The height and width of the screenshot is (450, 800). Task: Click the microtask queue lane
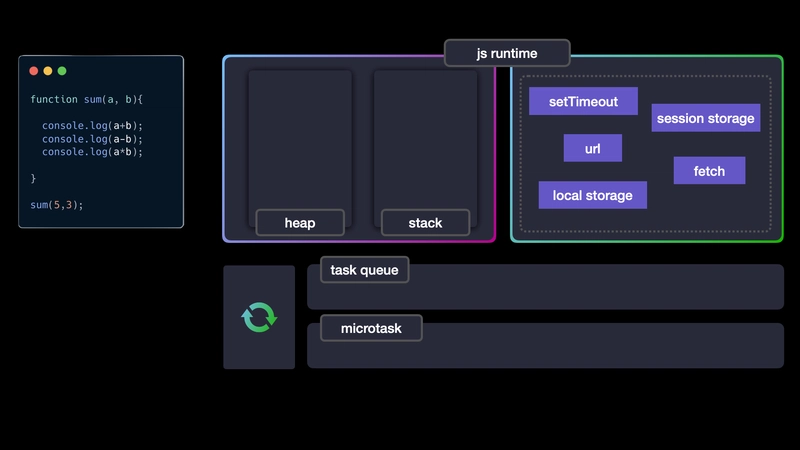coord(545,346)
